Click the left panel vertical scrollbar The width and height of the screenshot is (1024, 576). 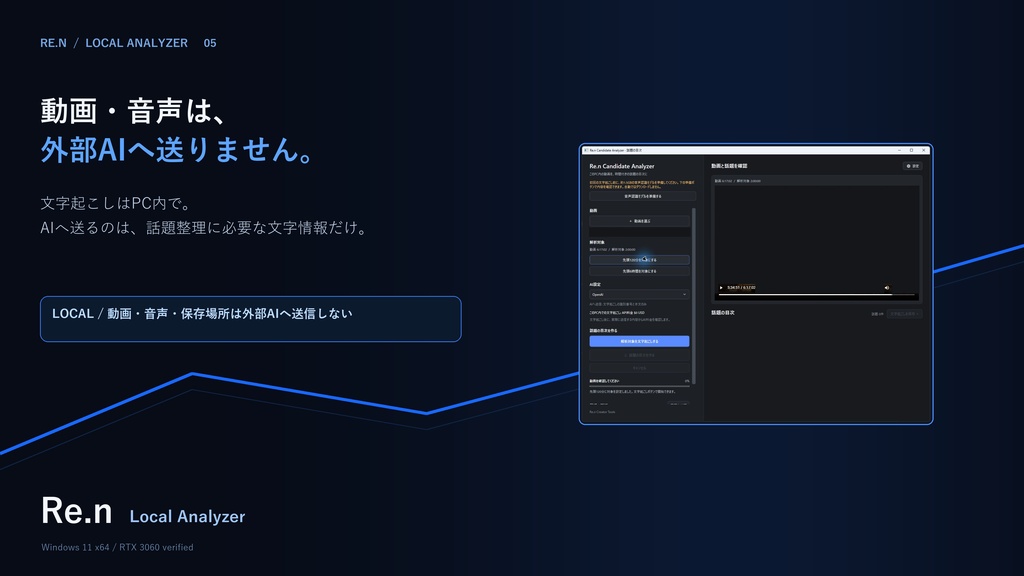tap(694, 295)
